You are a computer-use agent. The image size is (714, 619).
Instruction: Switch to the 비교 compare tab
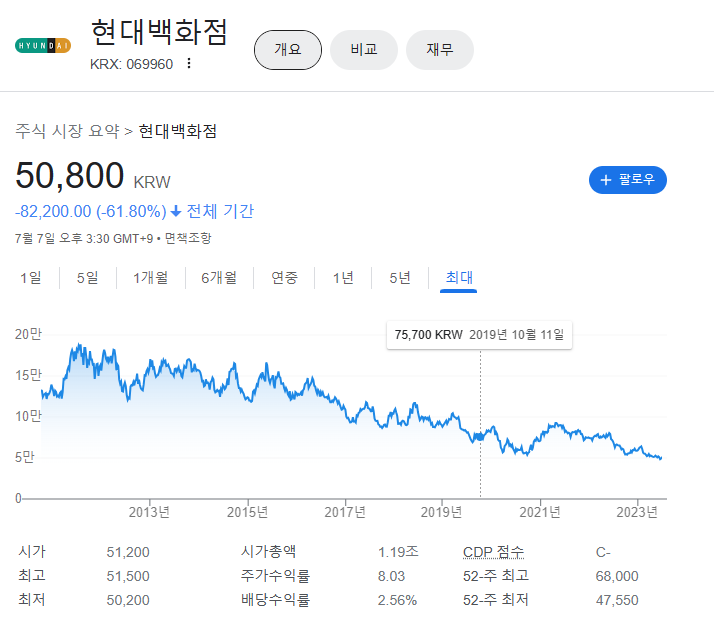point(364,50)
